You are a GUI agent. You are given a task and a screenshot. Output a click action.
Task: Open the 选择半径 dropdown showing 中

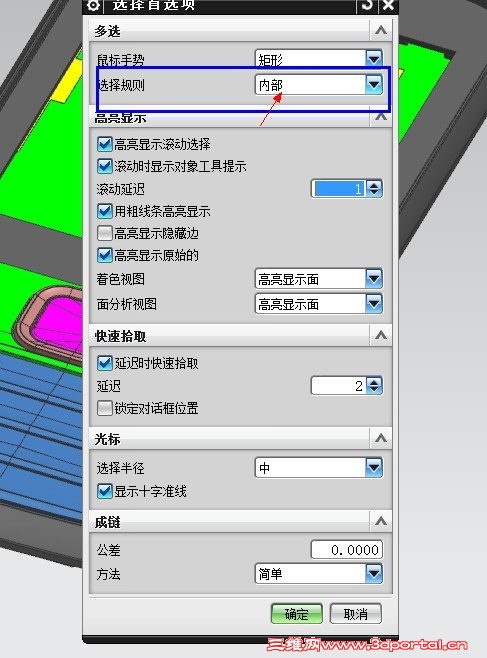coord(319,468)
